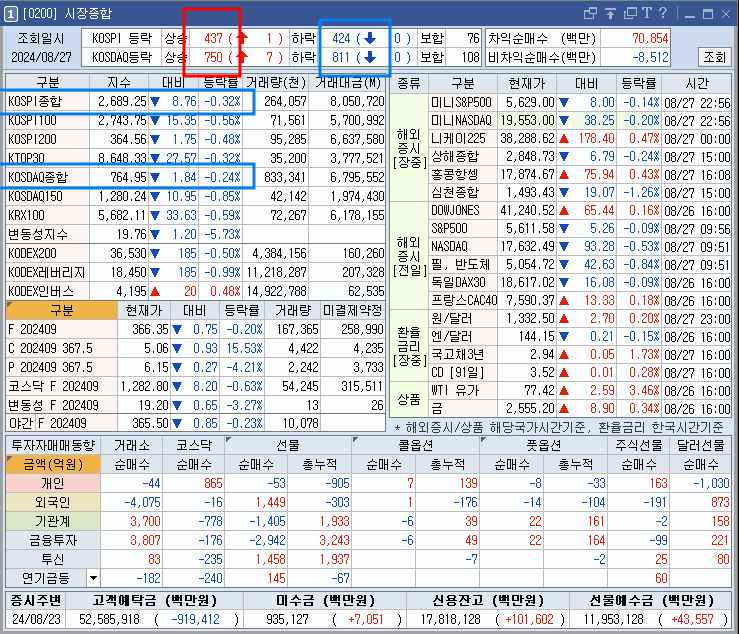Click the 투신 investor row label
739x634 pixels.
pyautogui.click(x=53, y=559)
